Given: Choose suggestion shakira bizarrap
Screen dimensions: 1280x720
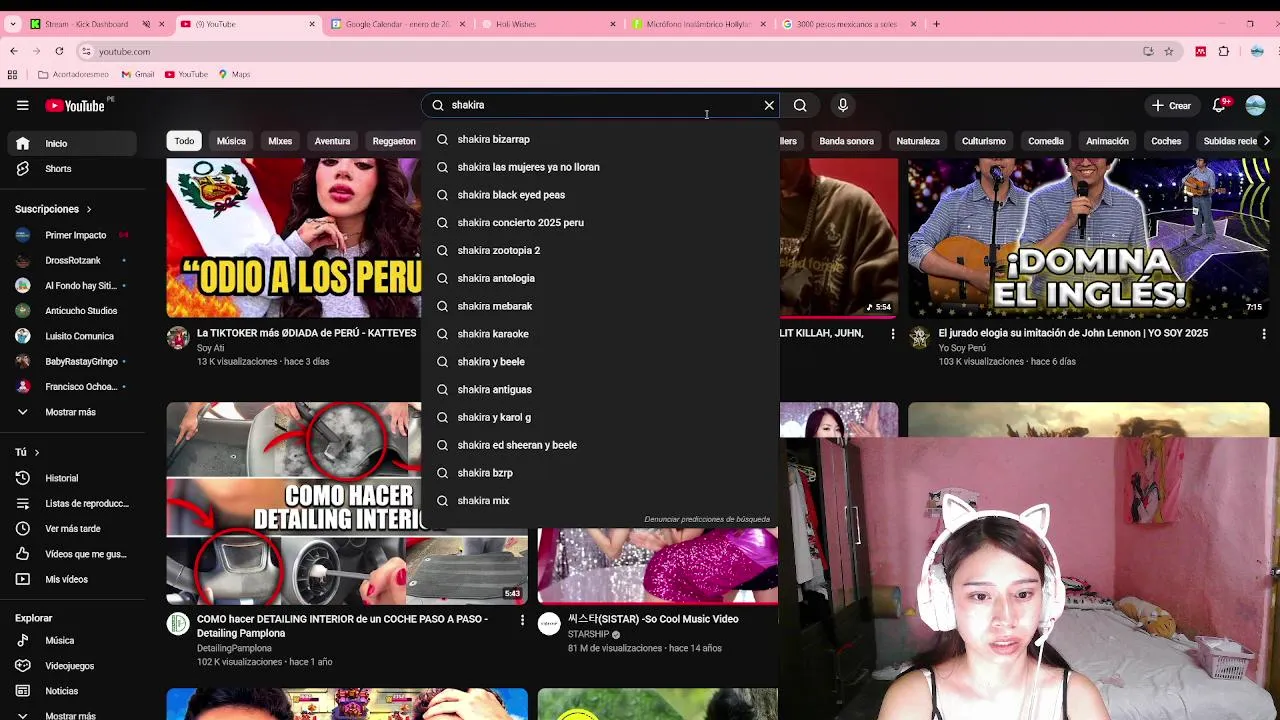Looking at the screenshot, I should 600,139.
